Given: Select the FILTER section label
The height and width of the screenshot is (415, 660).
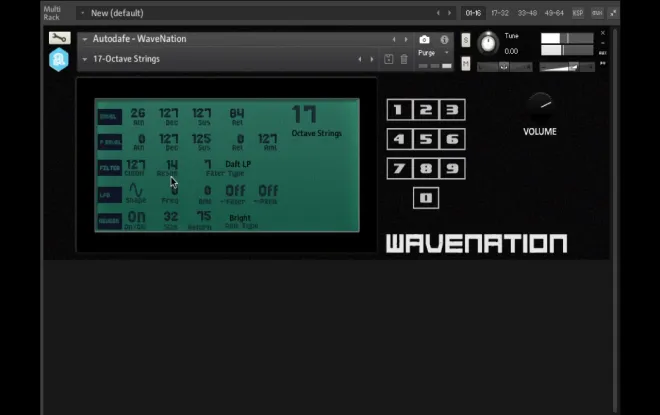Looking at the screenshot, I should (x=110, y=168).
